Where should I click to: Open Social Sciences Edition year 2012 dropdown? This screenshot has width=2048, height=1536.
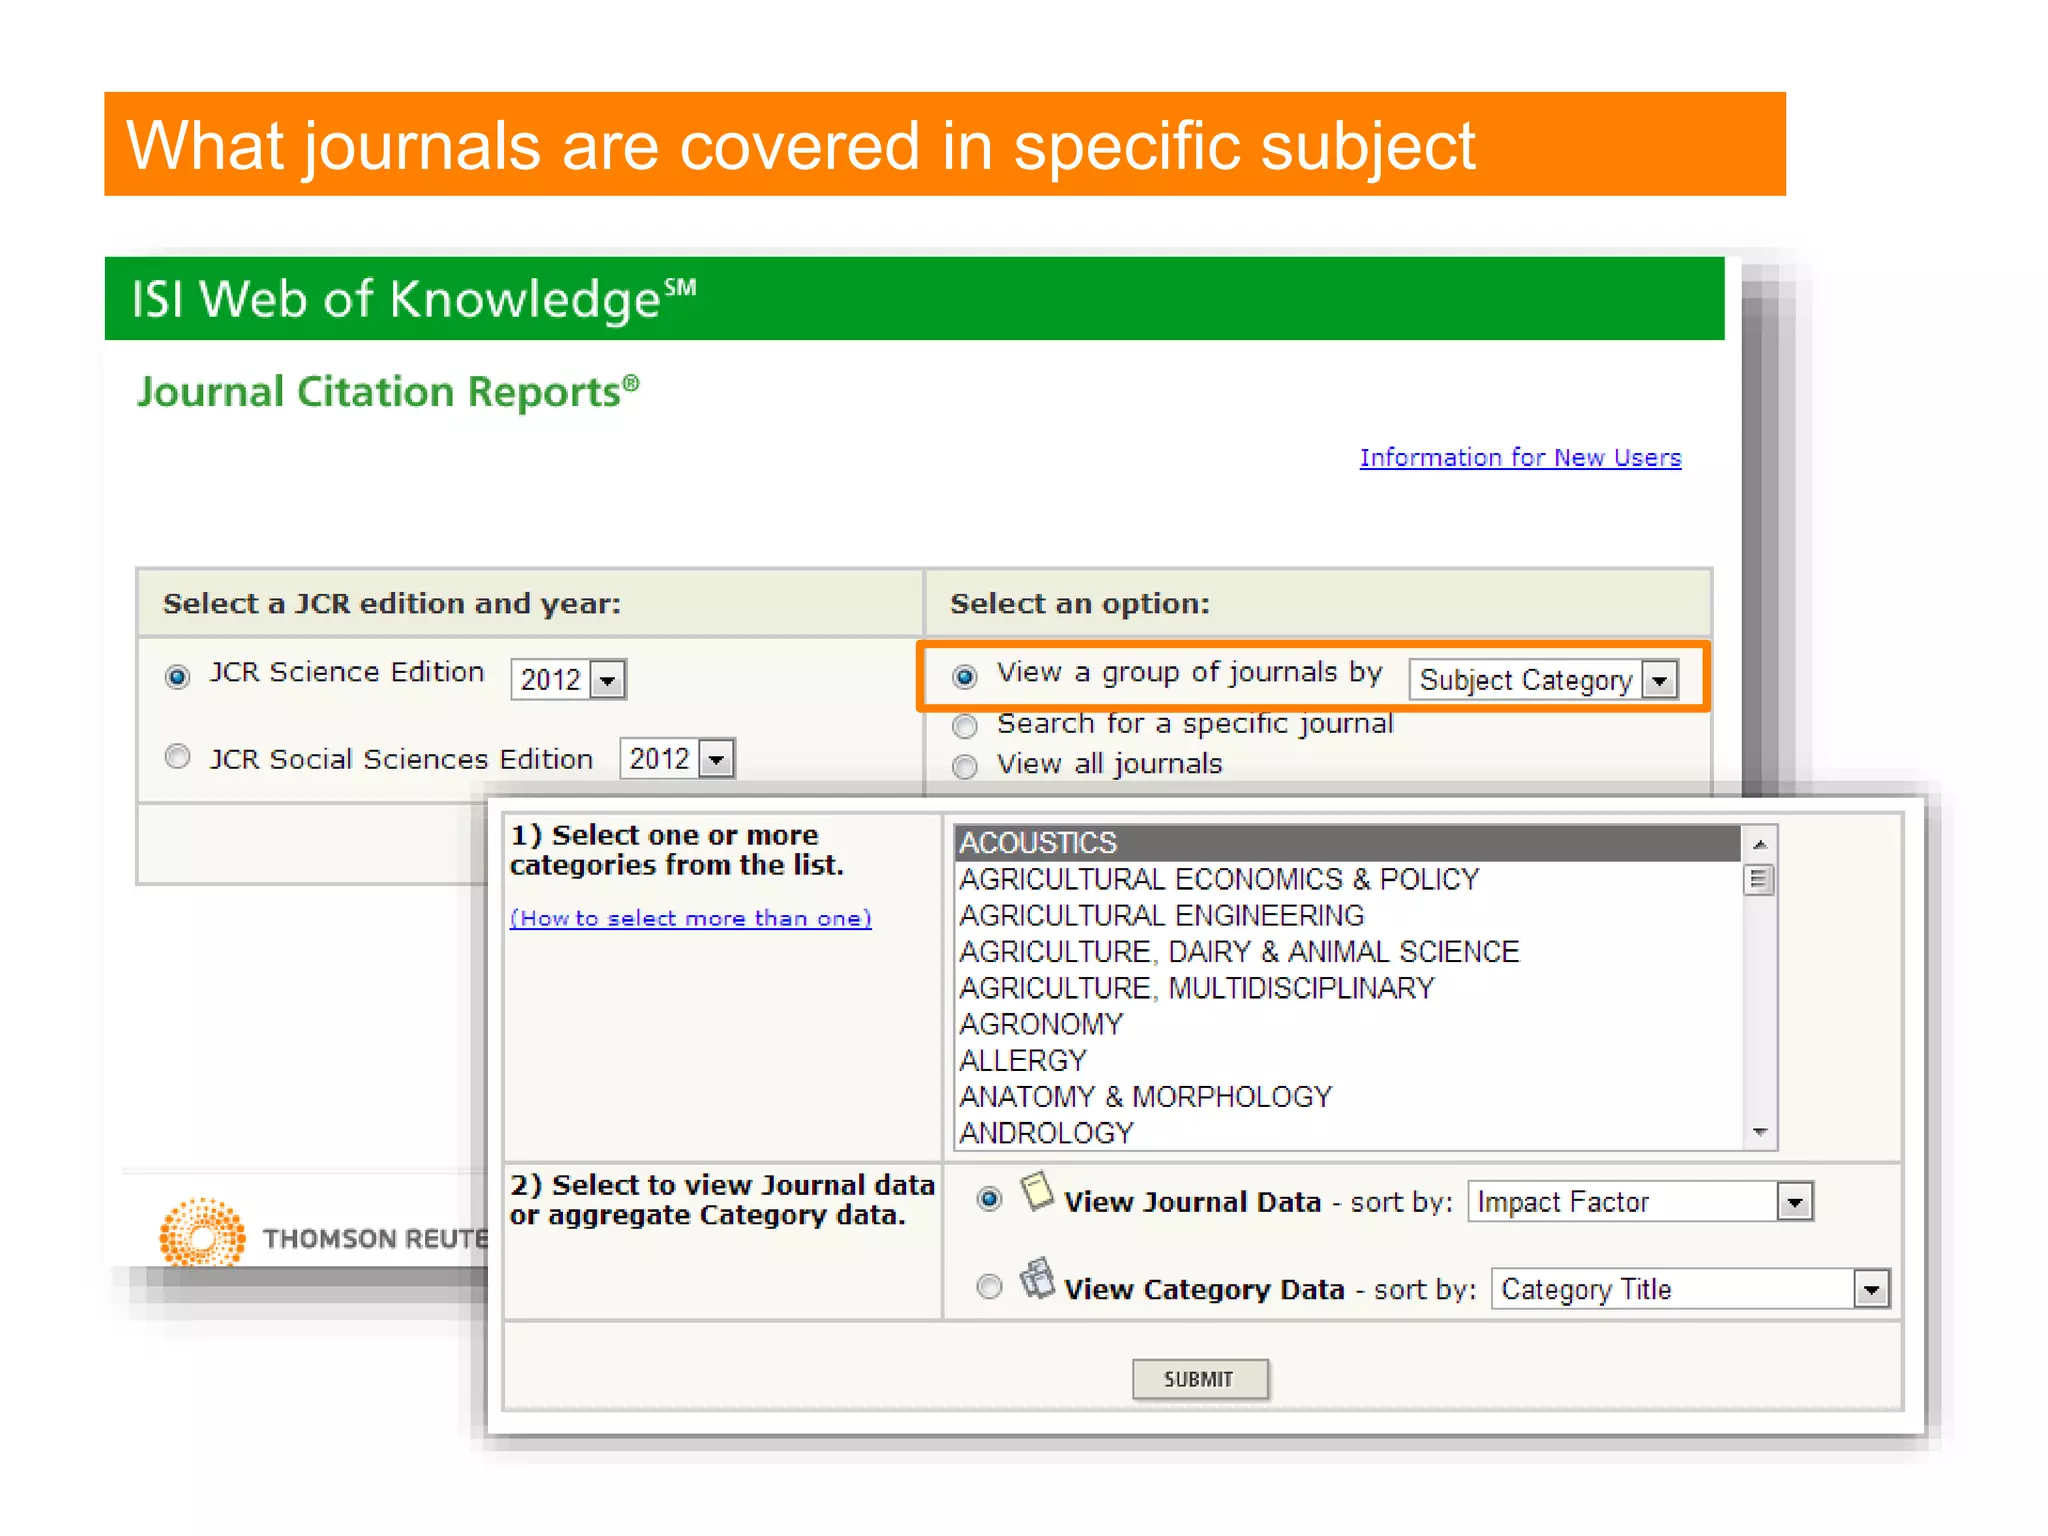(x=677, y=758)
